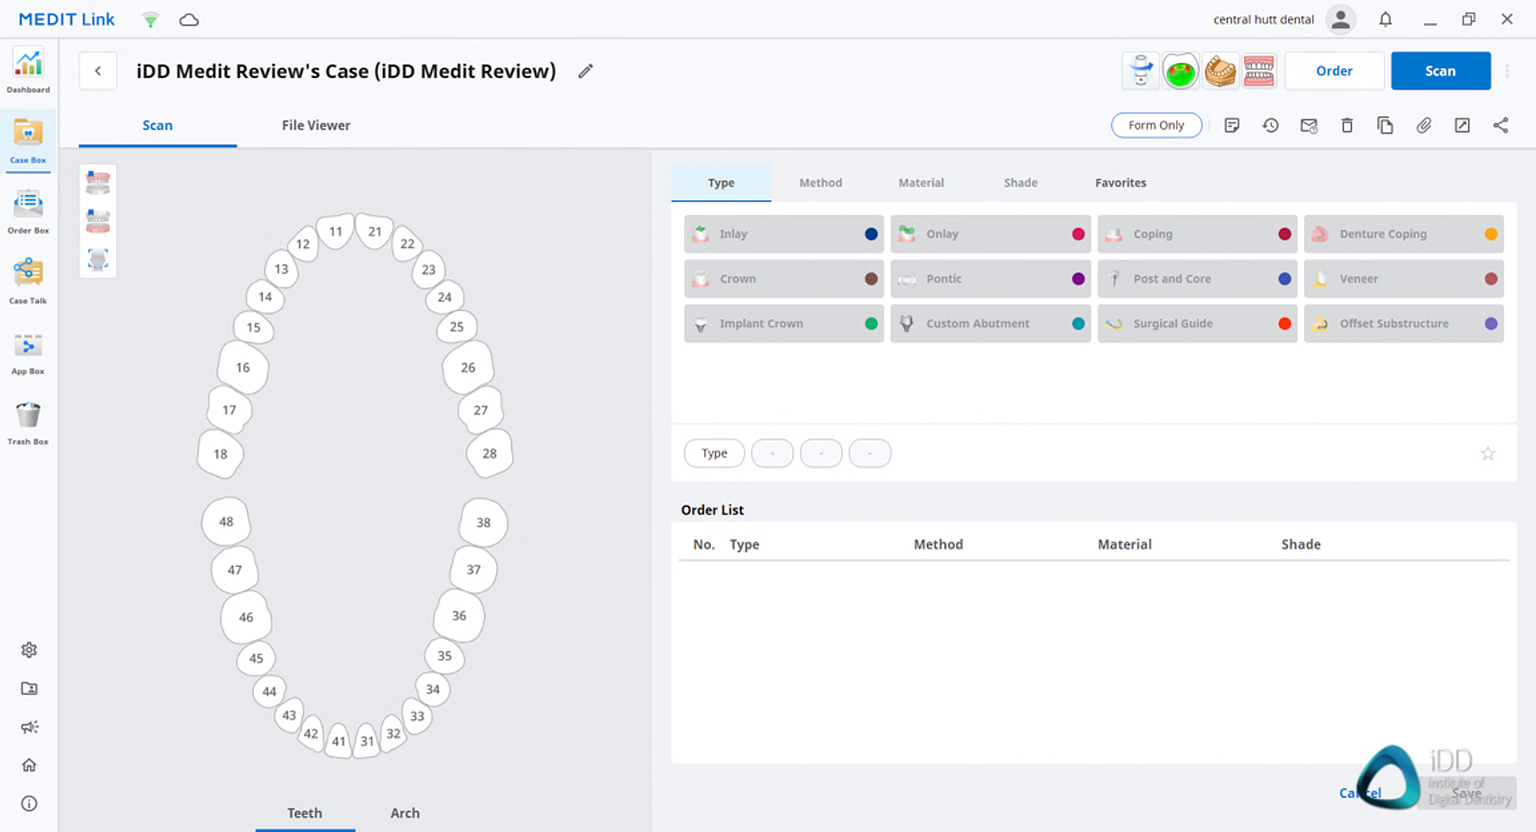The height and width of the screenshot is (832, 1536).
Task: Open the history clock icon
Action: (x=1270, y=125)
